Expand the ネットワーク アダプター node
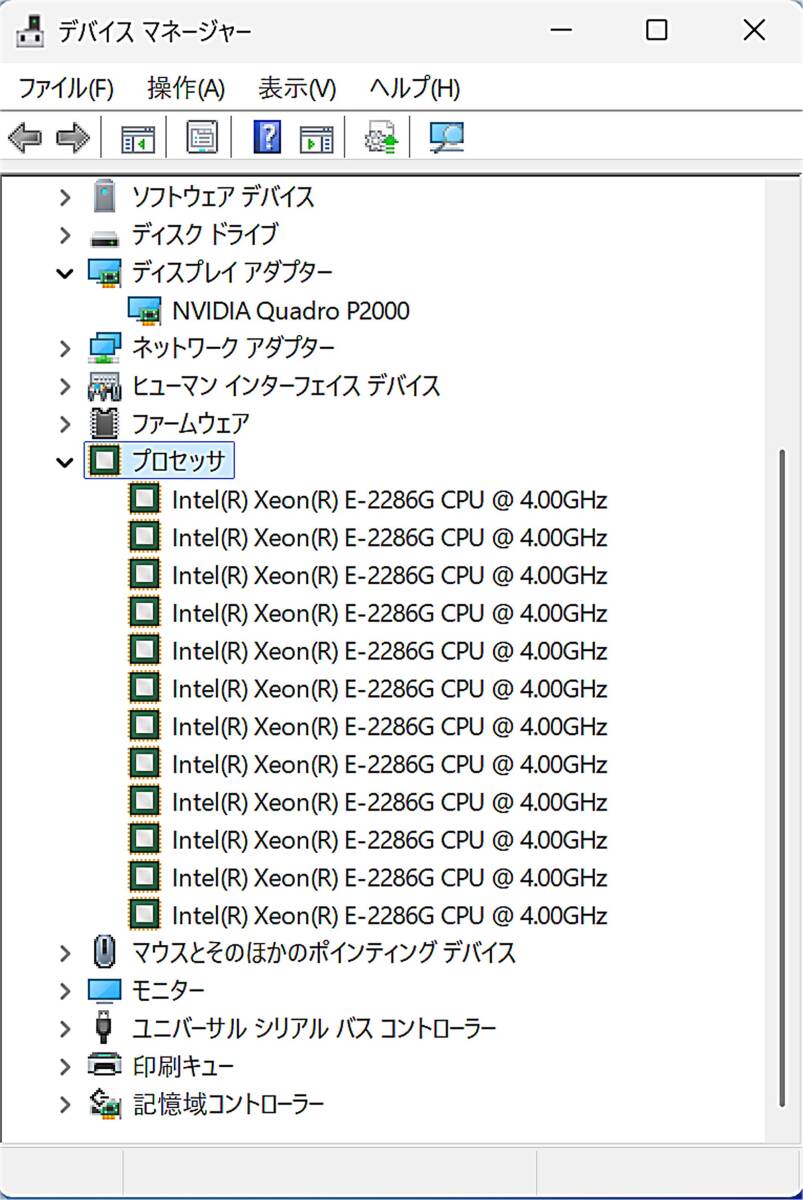This screenshot has width=803, height=1200. pos(65,348)
